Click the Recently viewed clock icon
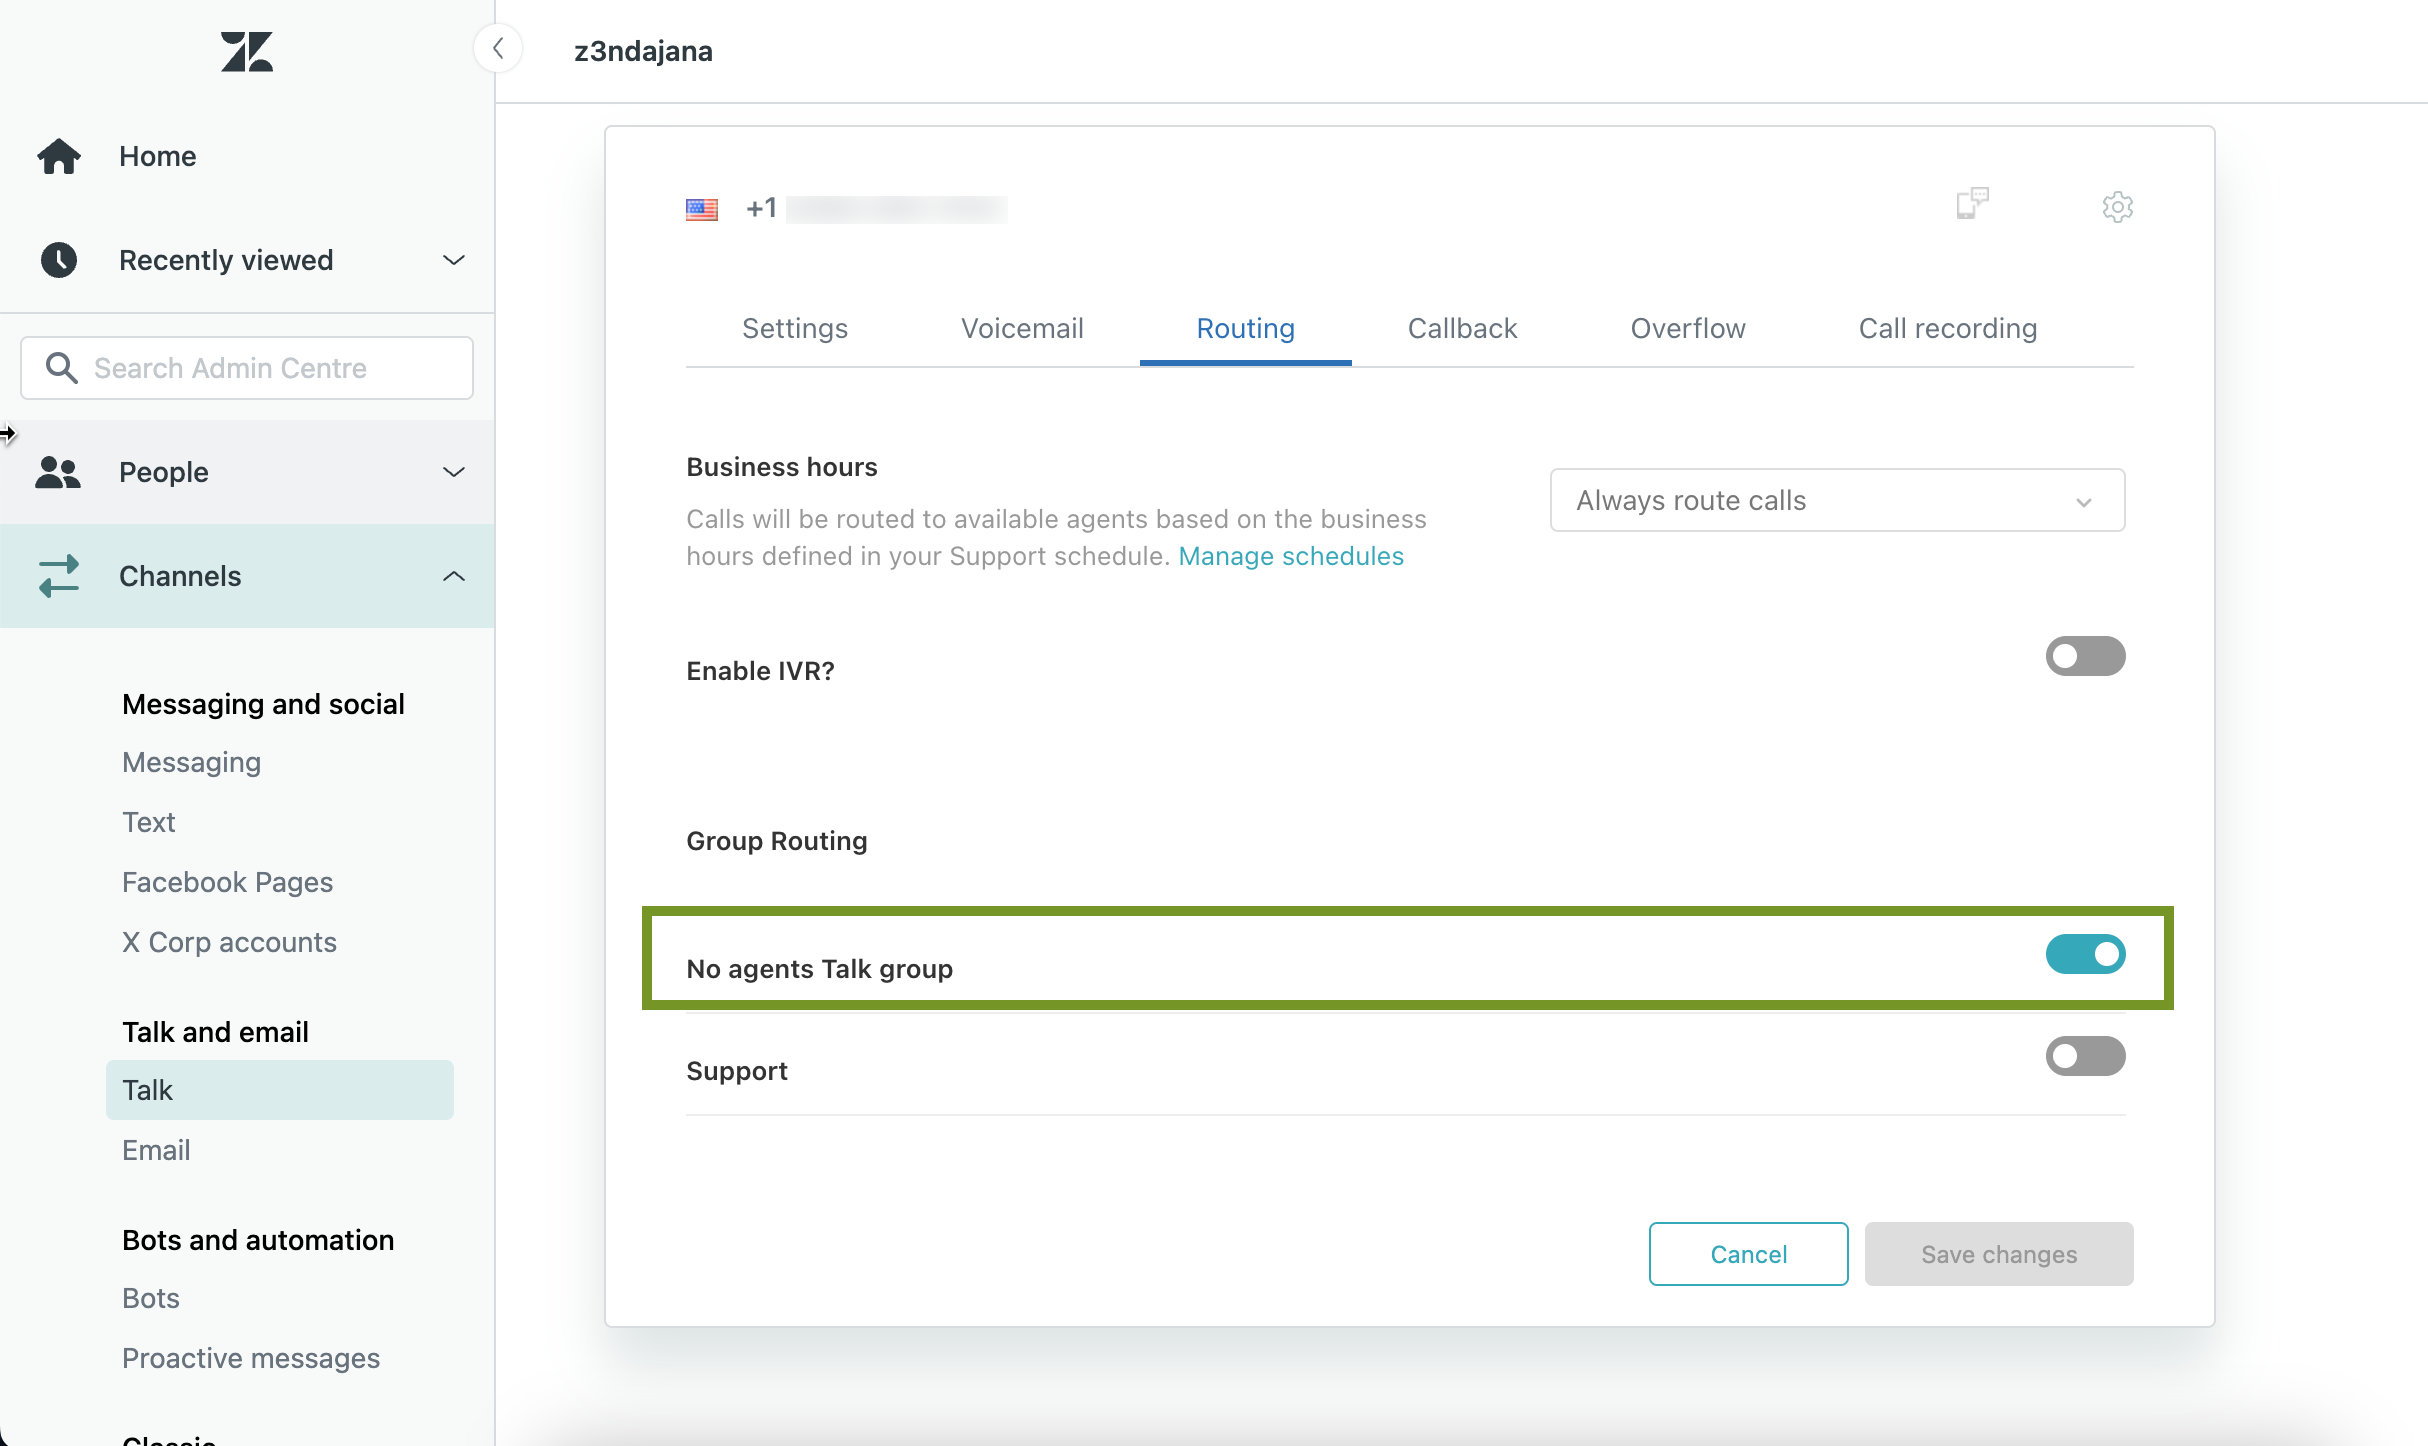Viewport: 2428px width, 1446px height. click(59, 258)
